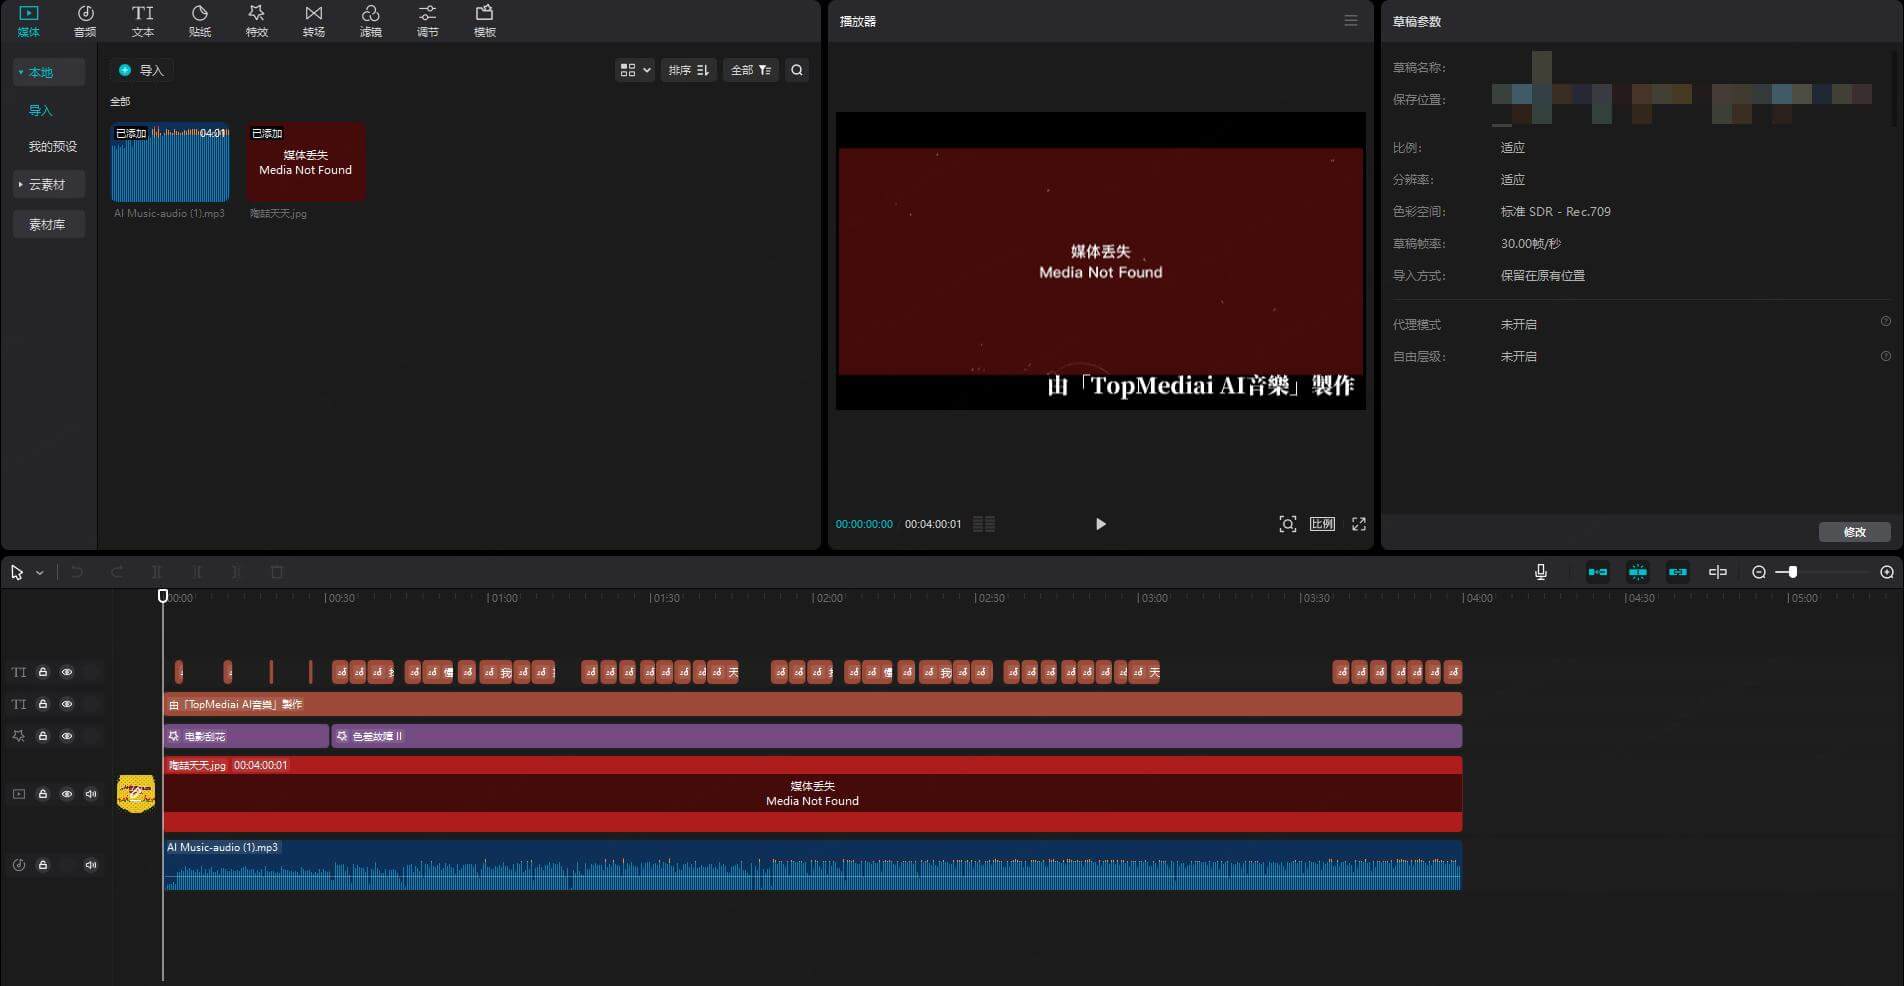Open the 滤镜 filters tab

tap(371, 21)
